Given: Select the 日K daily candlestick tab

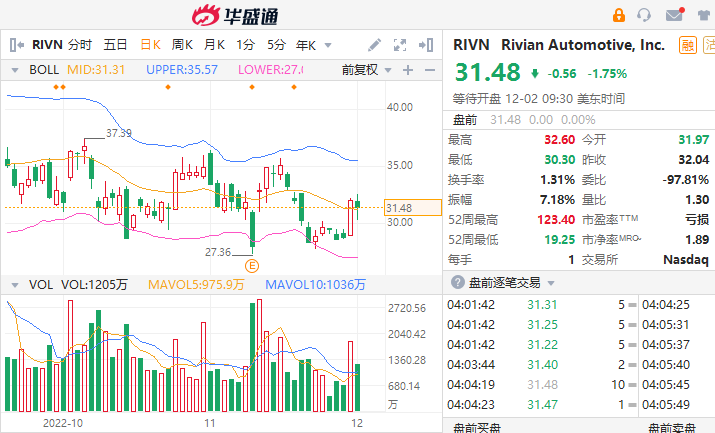Looking at the screenshot, I should tap(150, 45).
